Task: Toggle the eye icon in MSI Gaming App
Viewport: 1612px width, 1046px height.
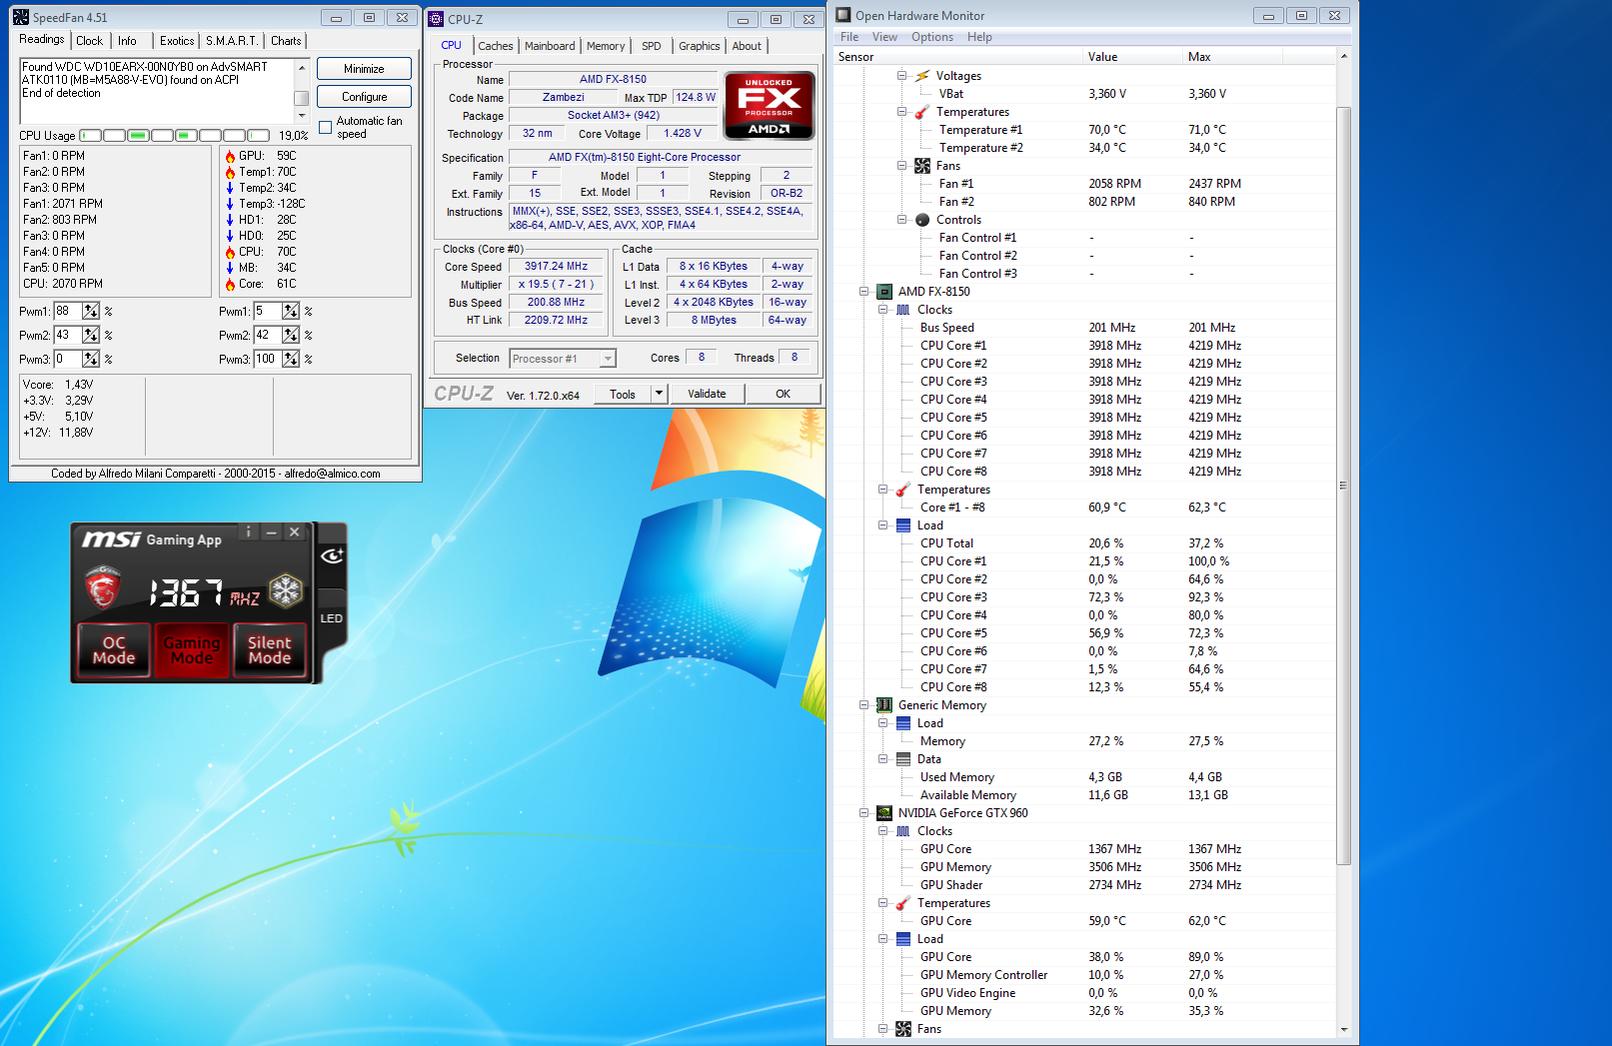Action: [332, 555]
